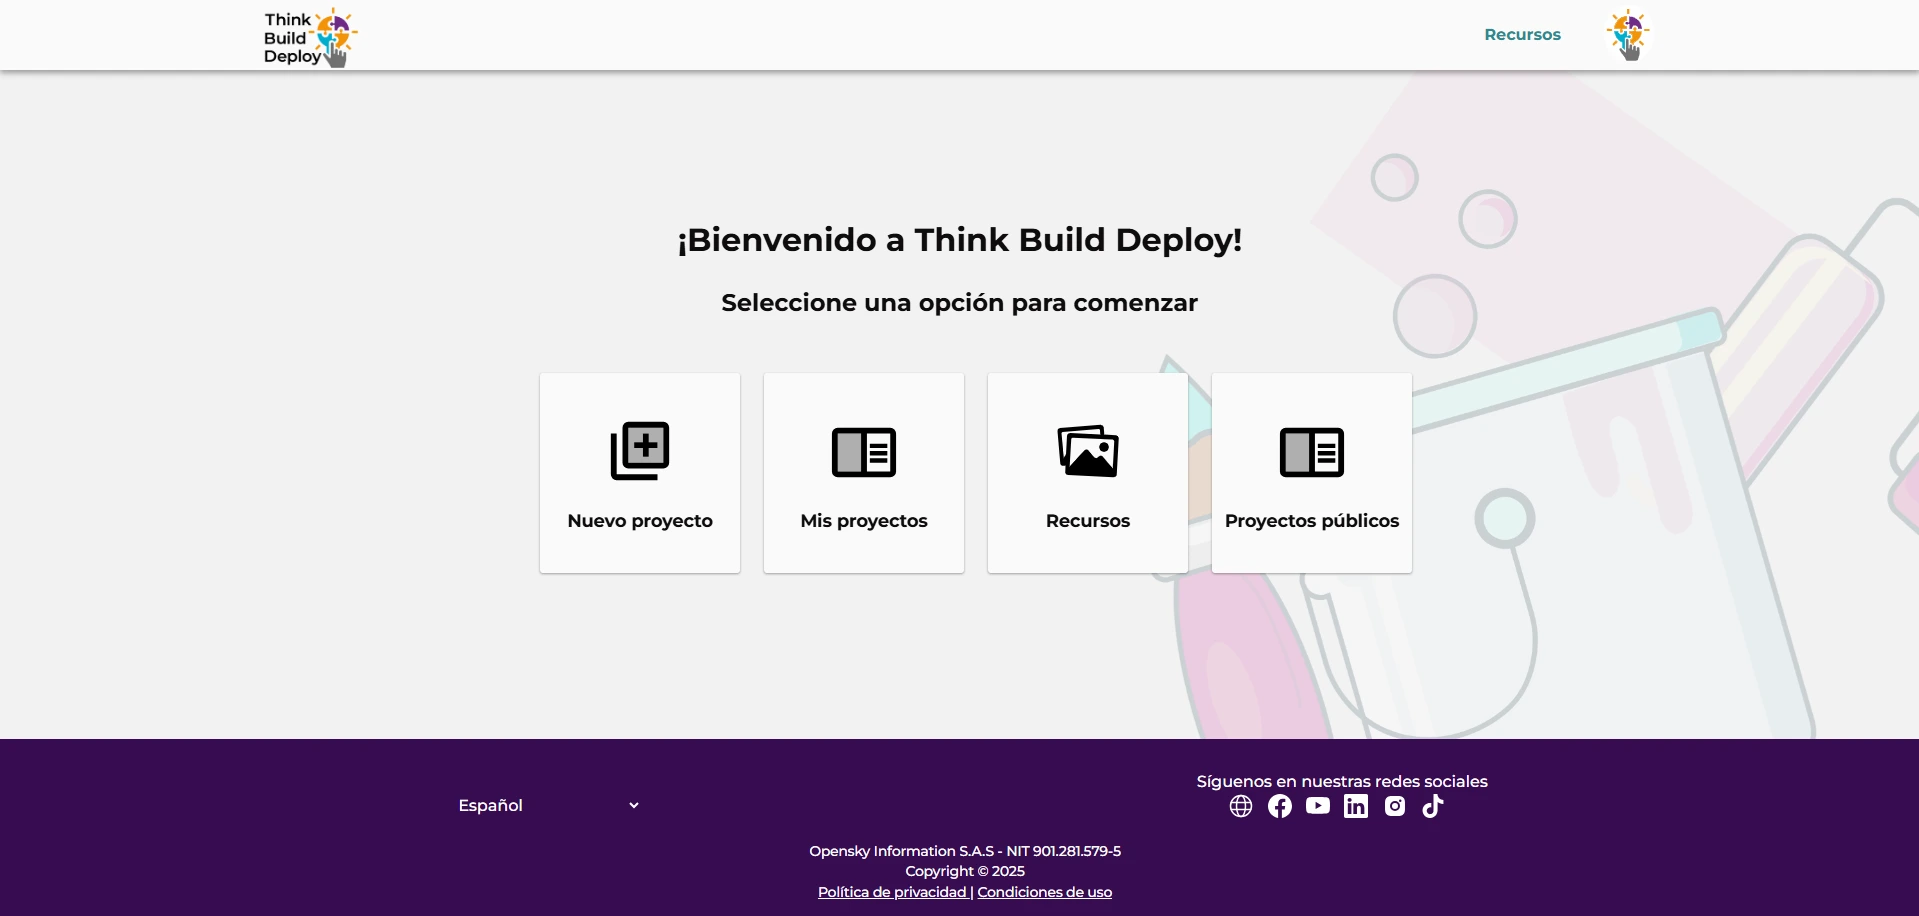Viewport: 1919px width, 916px height.
Task: Click the globe website icon
Action: pos(1239,806)
